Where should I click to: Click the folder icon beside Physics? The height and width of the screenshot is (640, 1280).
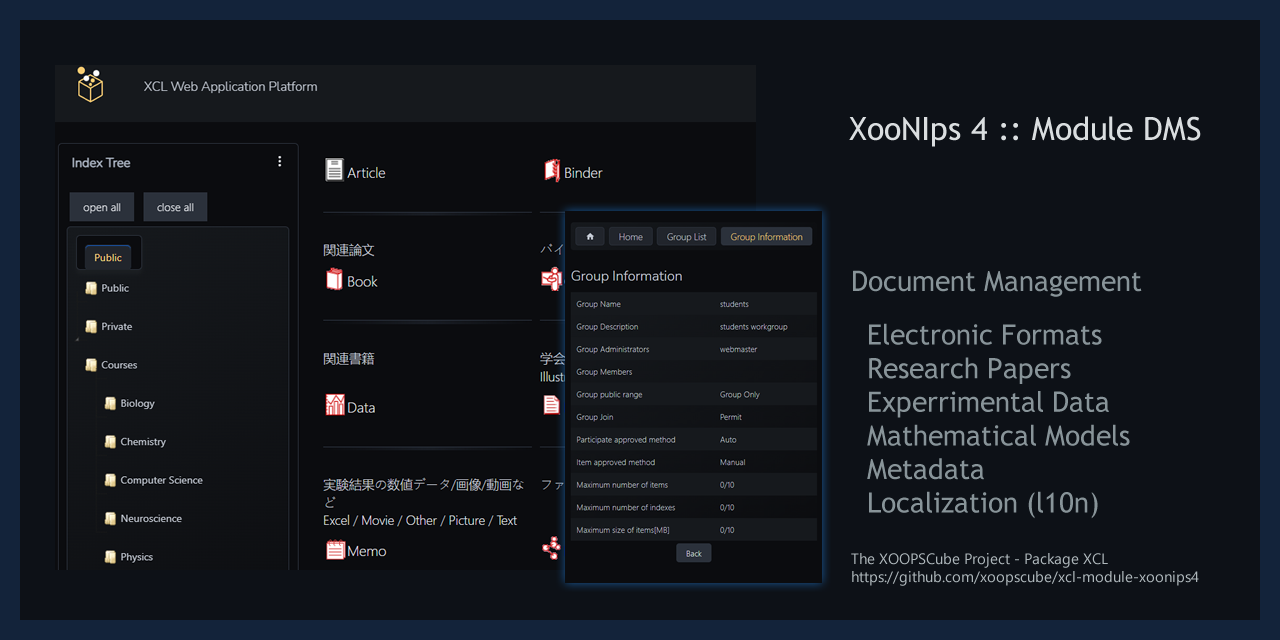110,557
